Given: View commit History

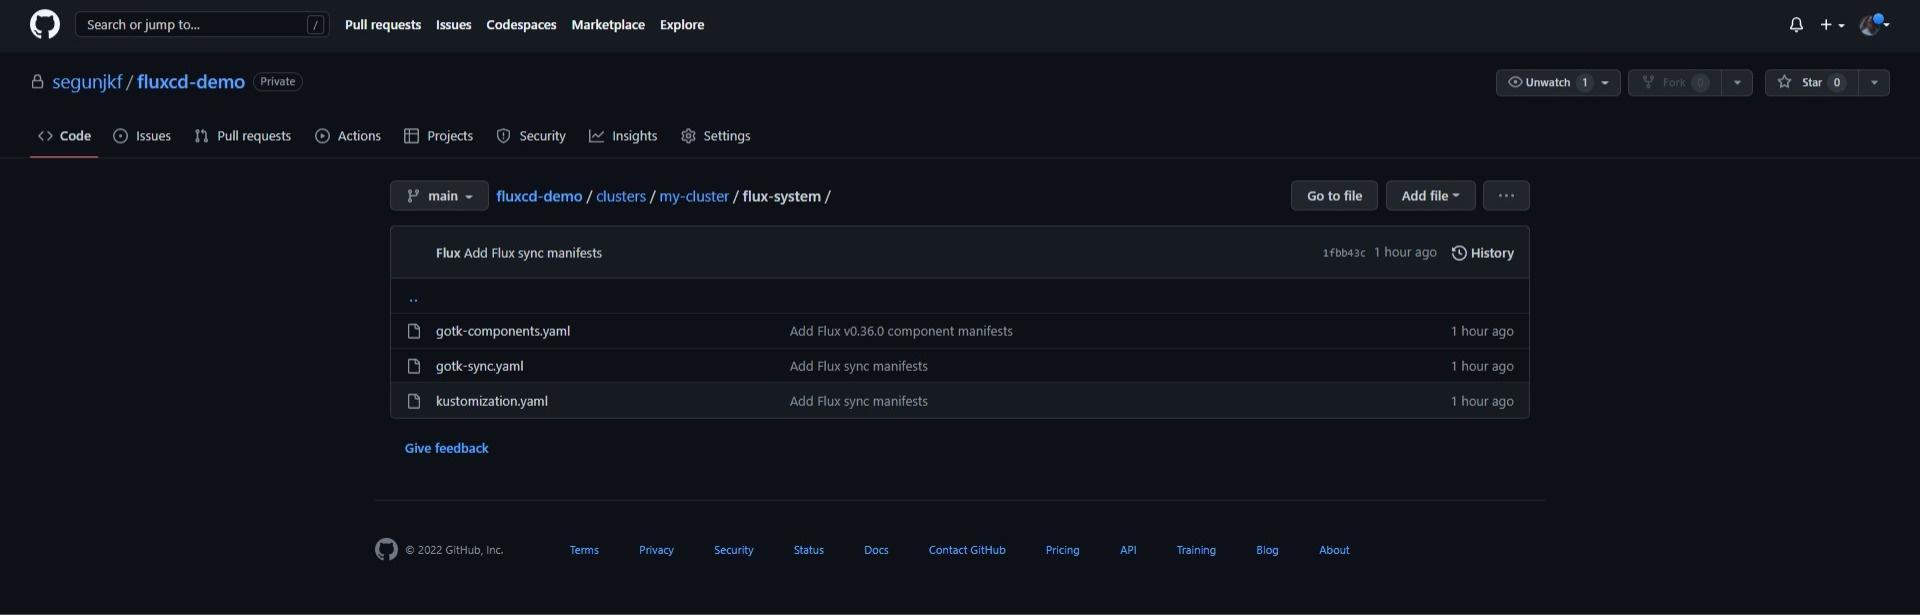Looking at the screenshot, I should coord(1482,253).
